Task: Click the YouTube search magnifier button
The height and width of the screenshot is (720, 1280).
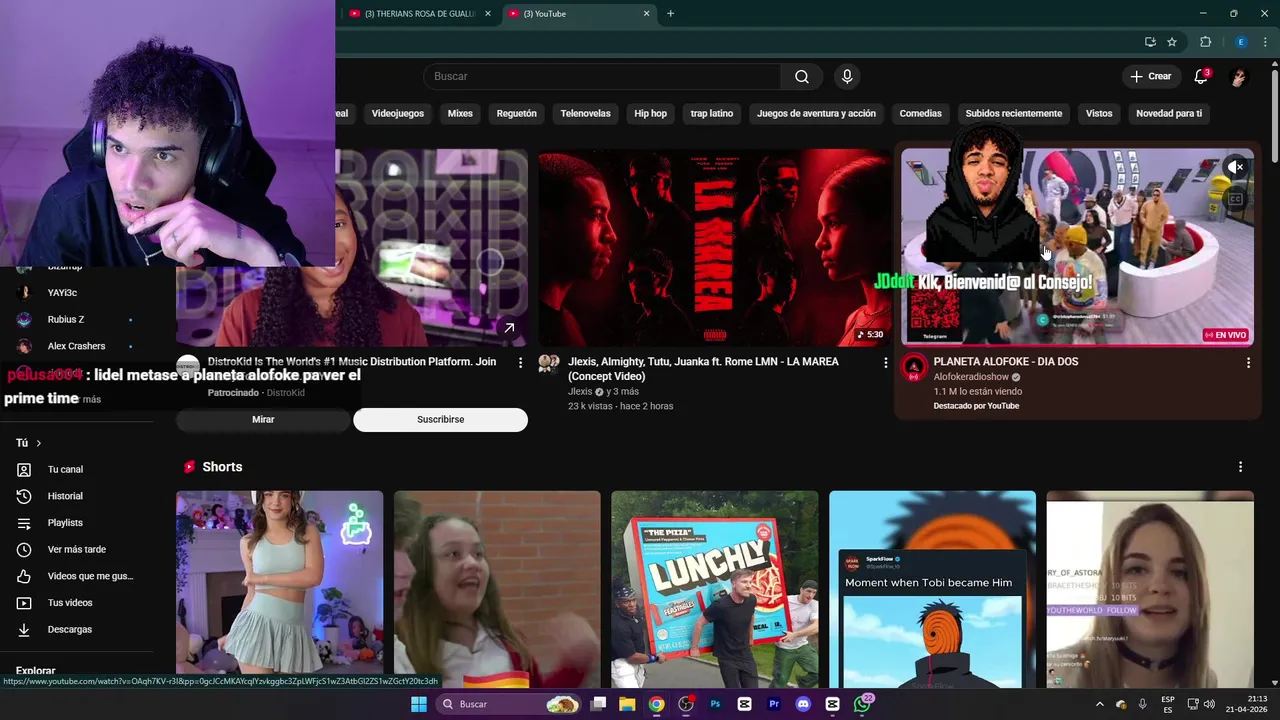Action: pos(802,77)
